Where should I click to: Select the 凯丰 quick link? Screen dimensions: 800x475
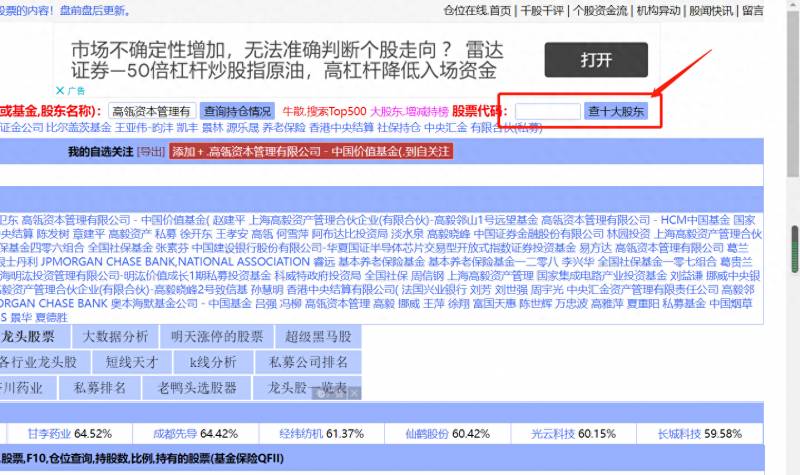coord(187,128)
